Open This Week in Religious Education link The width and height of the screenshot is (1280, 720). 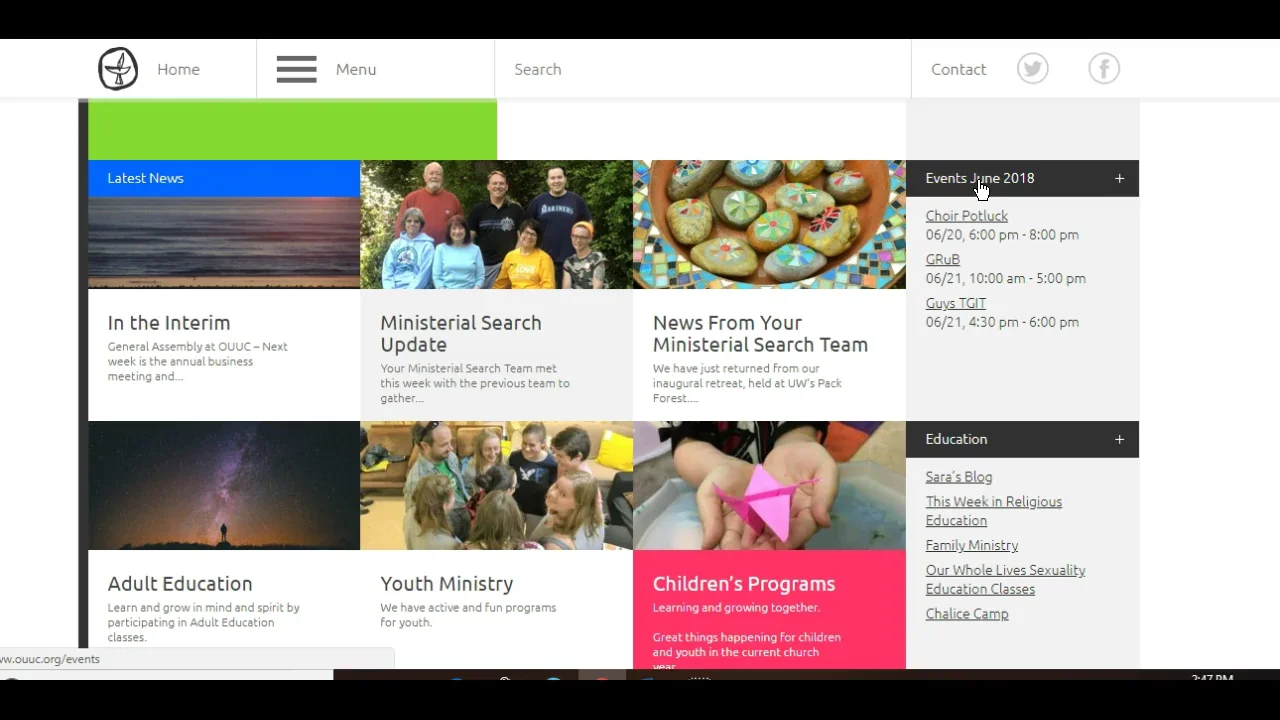coord(993,511)
